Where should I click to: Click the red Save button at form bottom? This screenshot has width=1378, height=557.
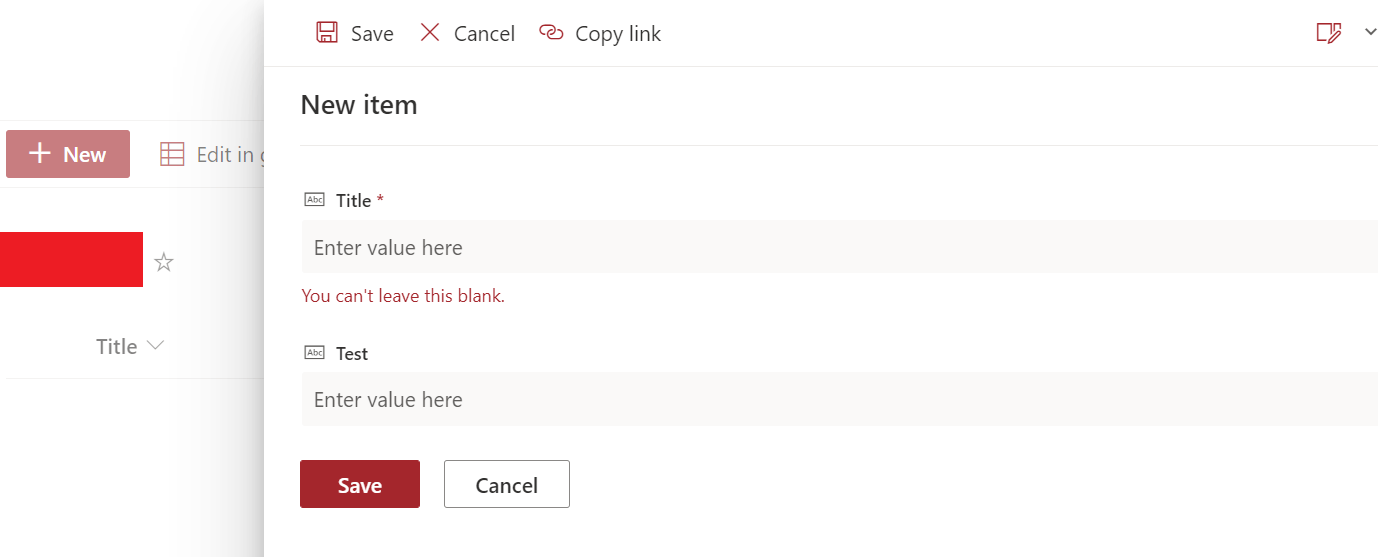360,484
